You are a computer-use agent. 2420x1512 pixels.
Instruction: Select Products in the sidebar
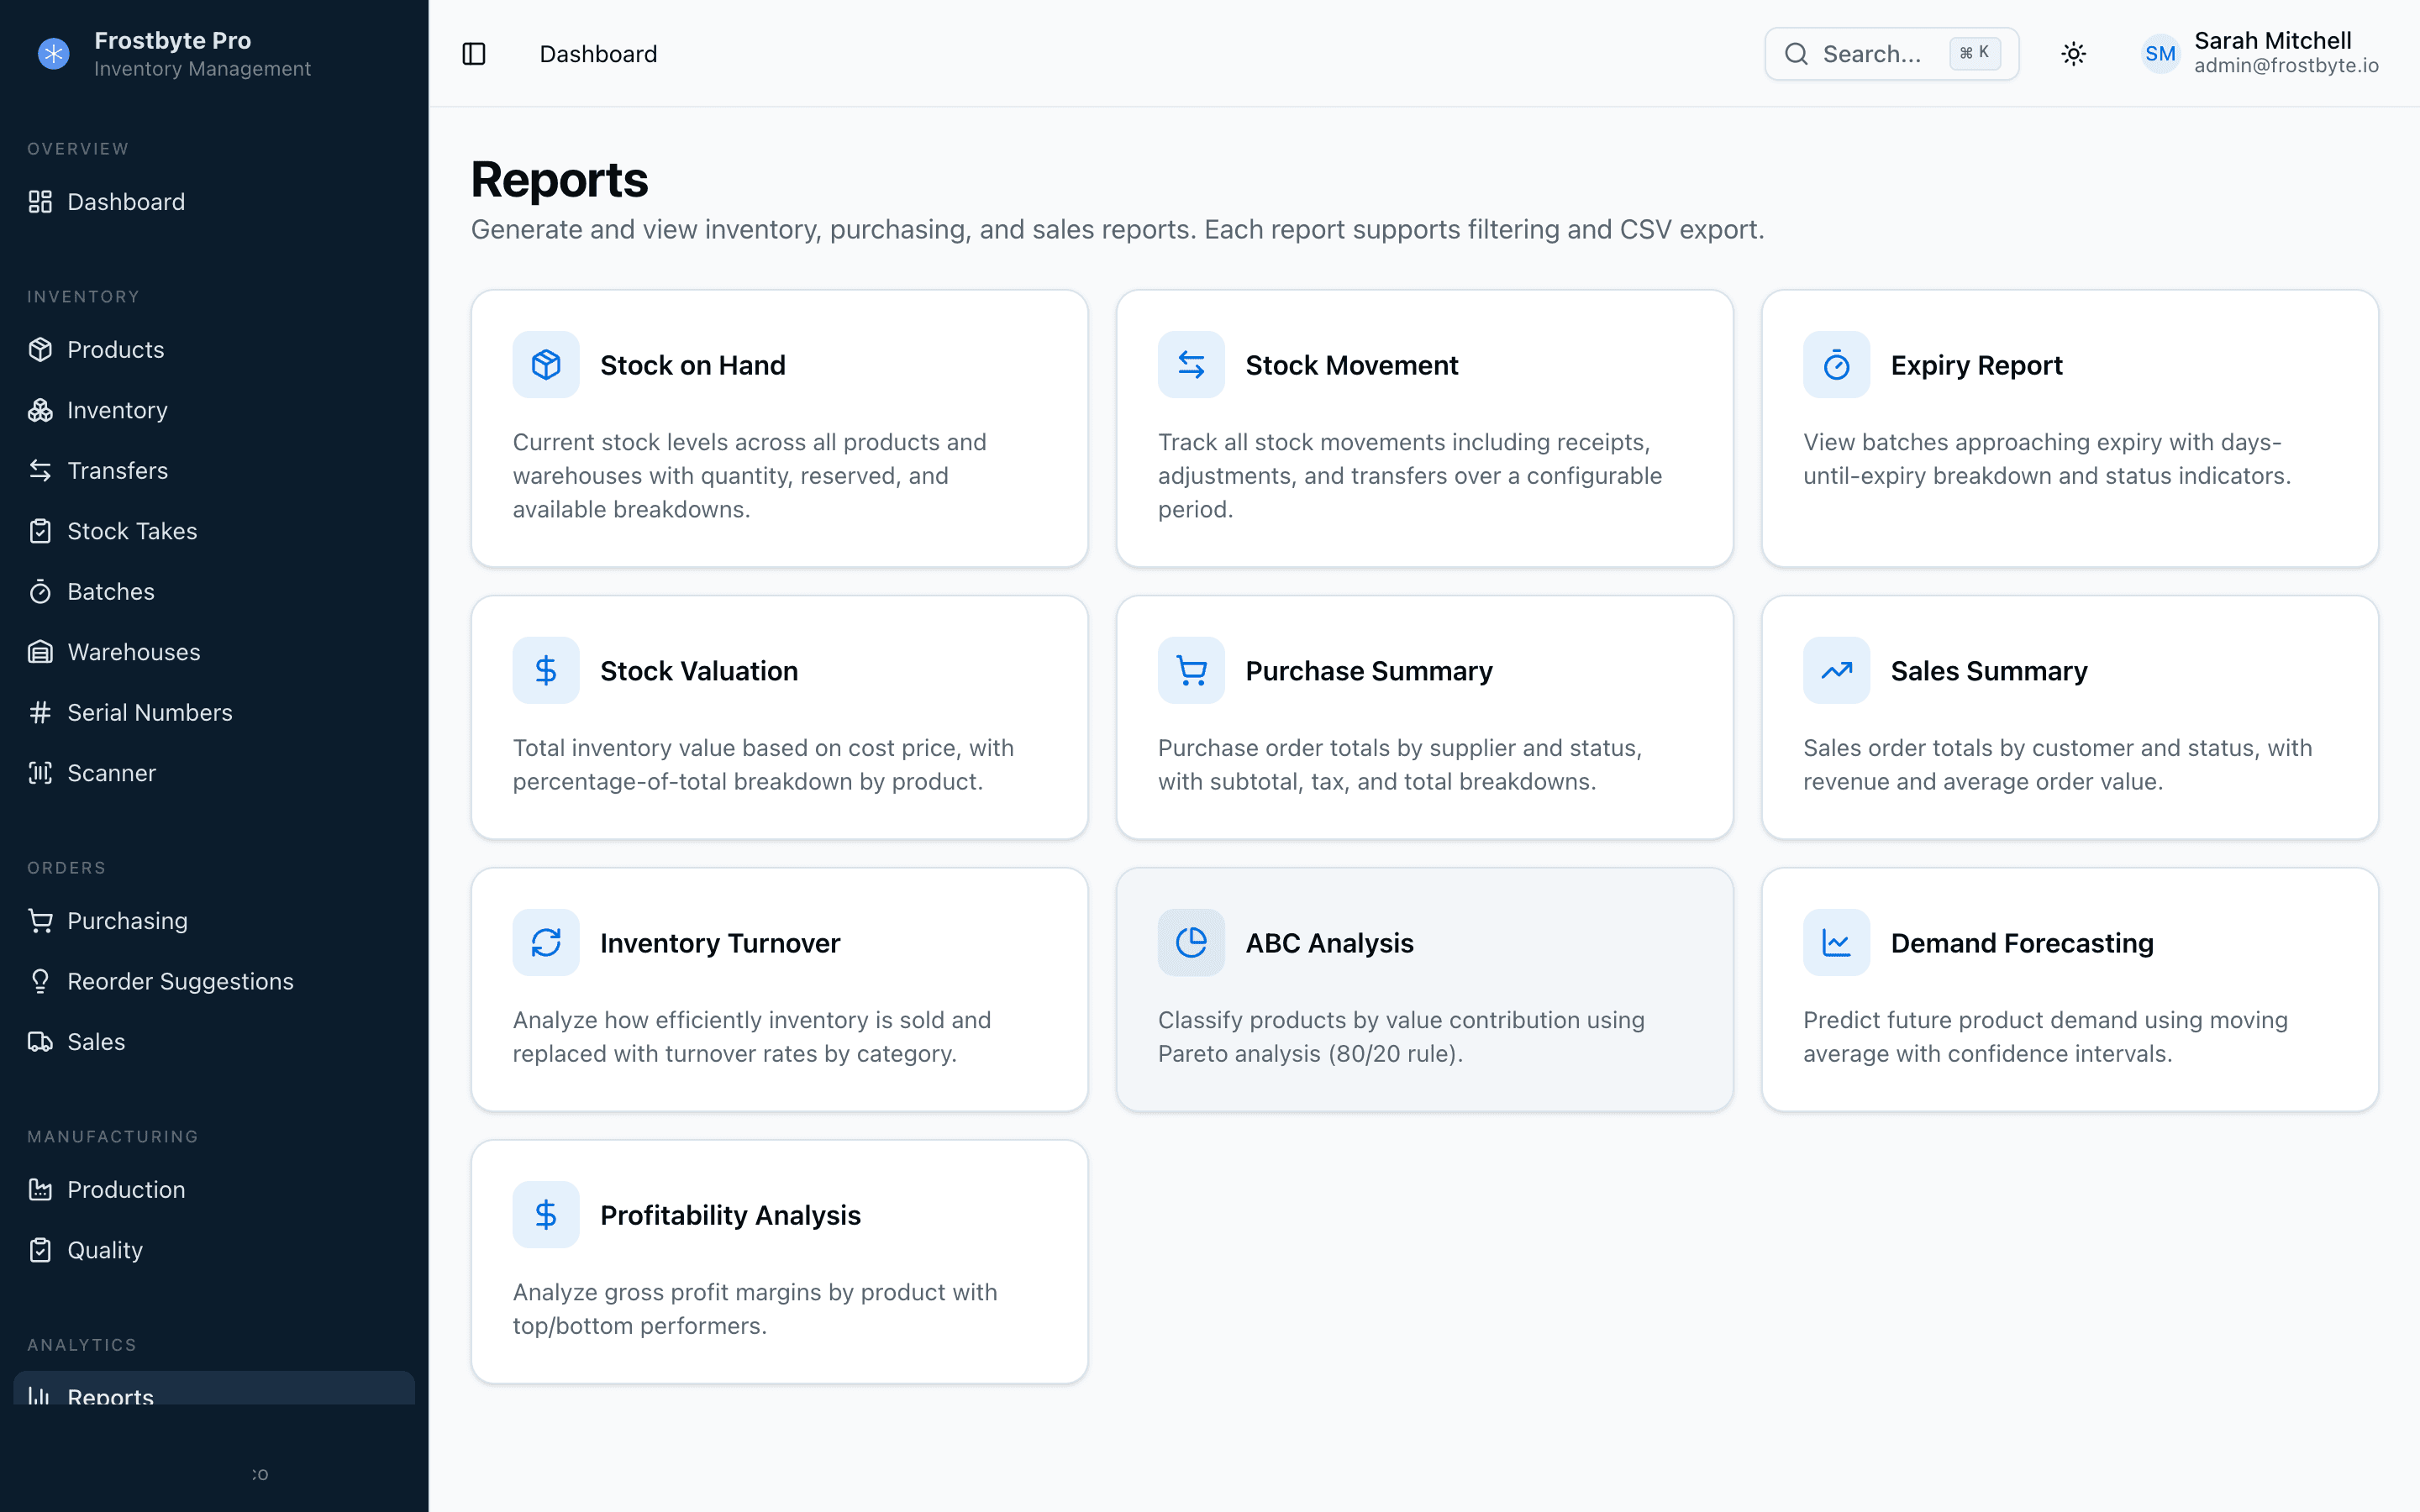[115, 349]
